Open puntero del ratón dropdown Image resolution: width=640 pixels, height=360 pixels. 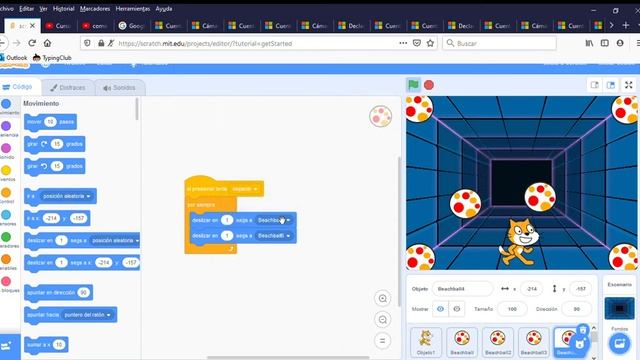[x=87, y=315]
